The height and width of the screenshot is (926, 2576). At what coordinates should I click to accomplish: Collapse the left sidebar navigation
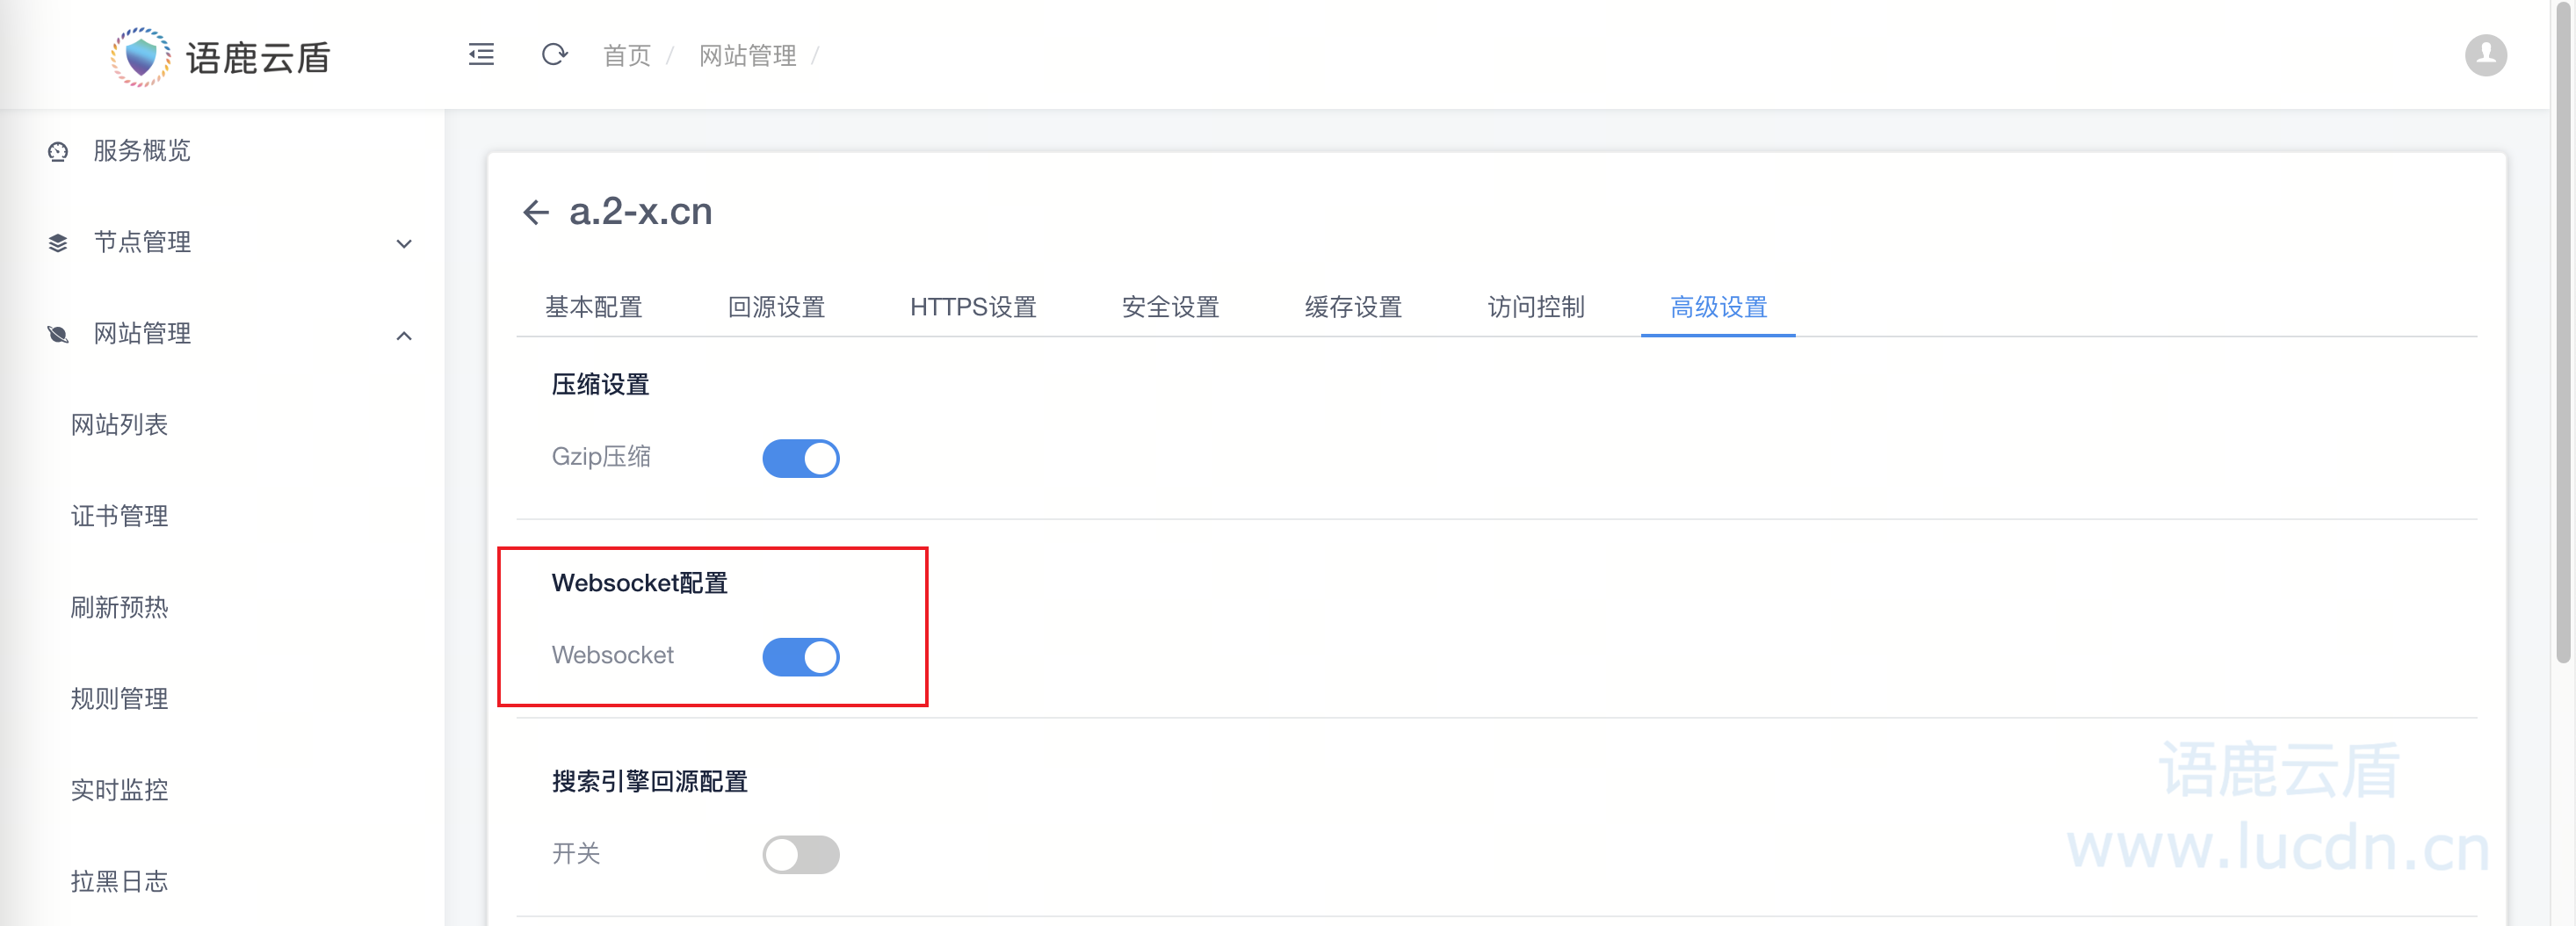481,55
